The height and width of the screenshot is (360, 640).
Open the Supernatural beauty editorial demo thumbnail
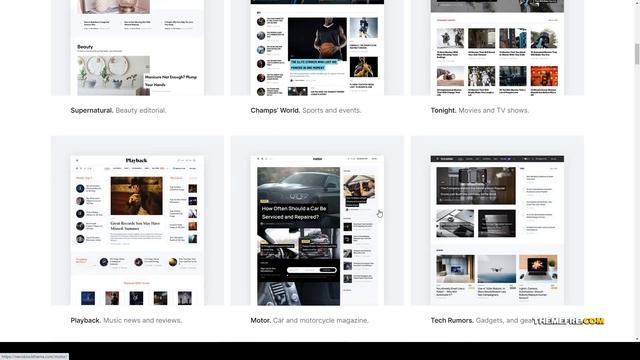point(137,48)
